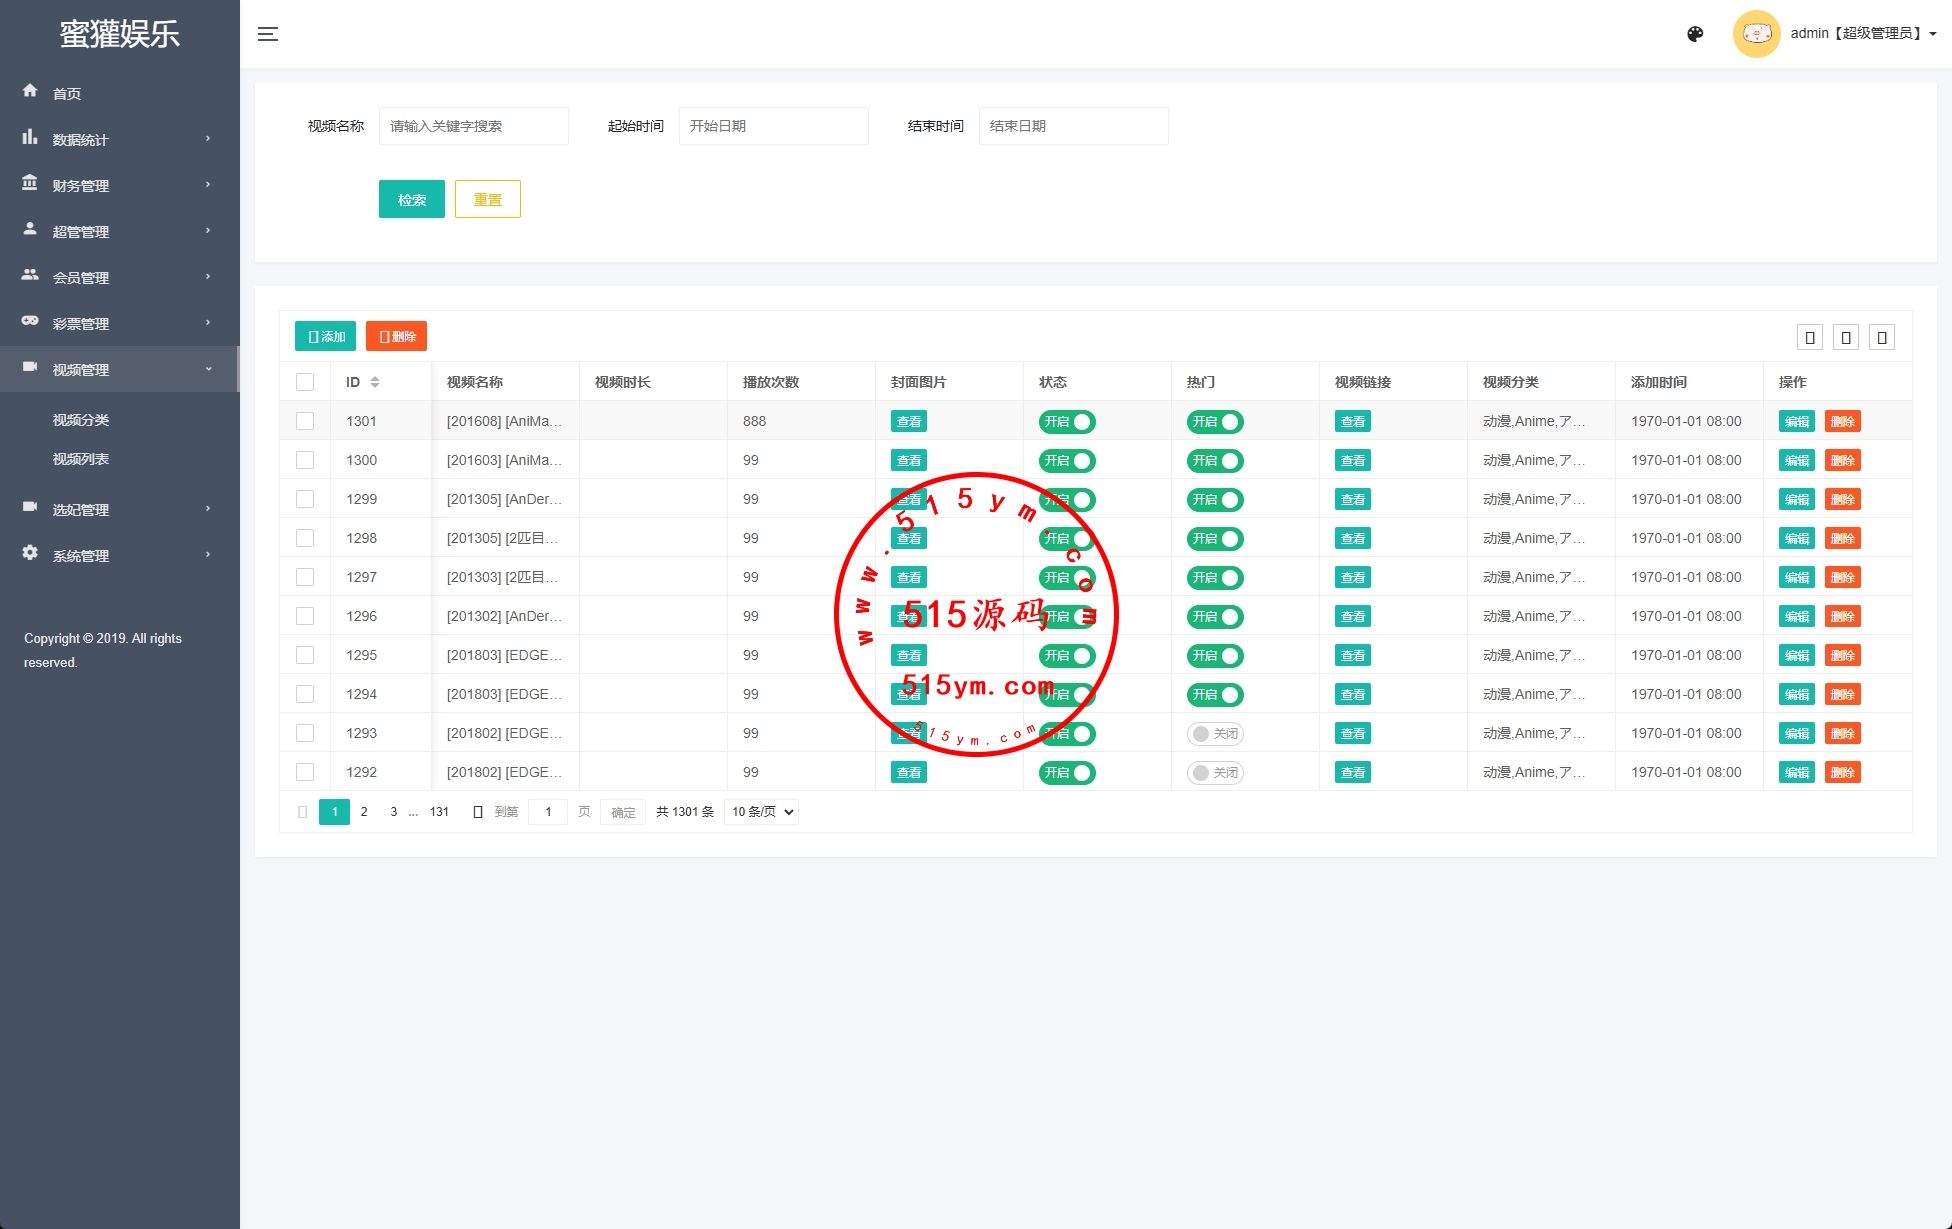Open the 10 条/页 page size dropdown
This screenshot has height=1229, width=1952.
[x=762, y=812]
